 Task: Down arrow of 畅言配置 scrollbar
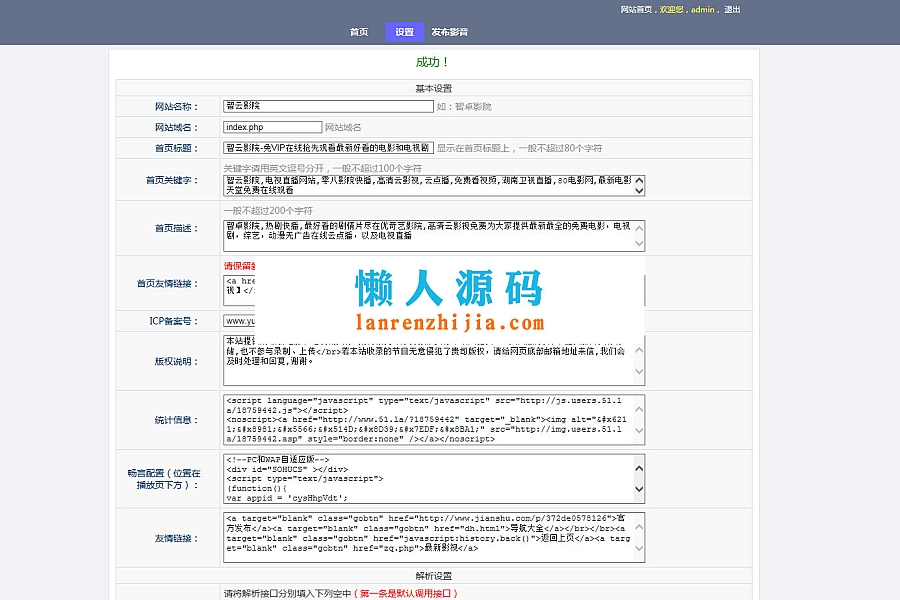639,489
